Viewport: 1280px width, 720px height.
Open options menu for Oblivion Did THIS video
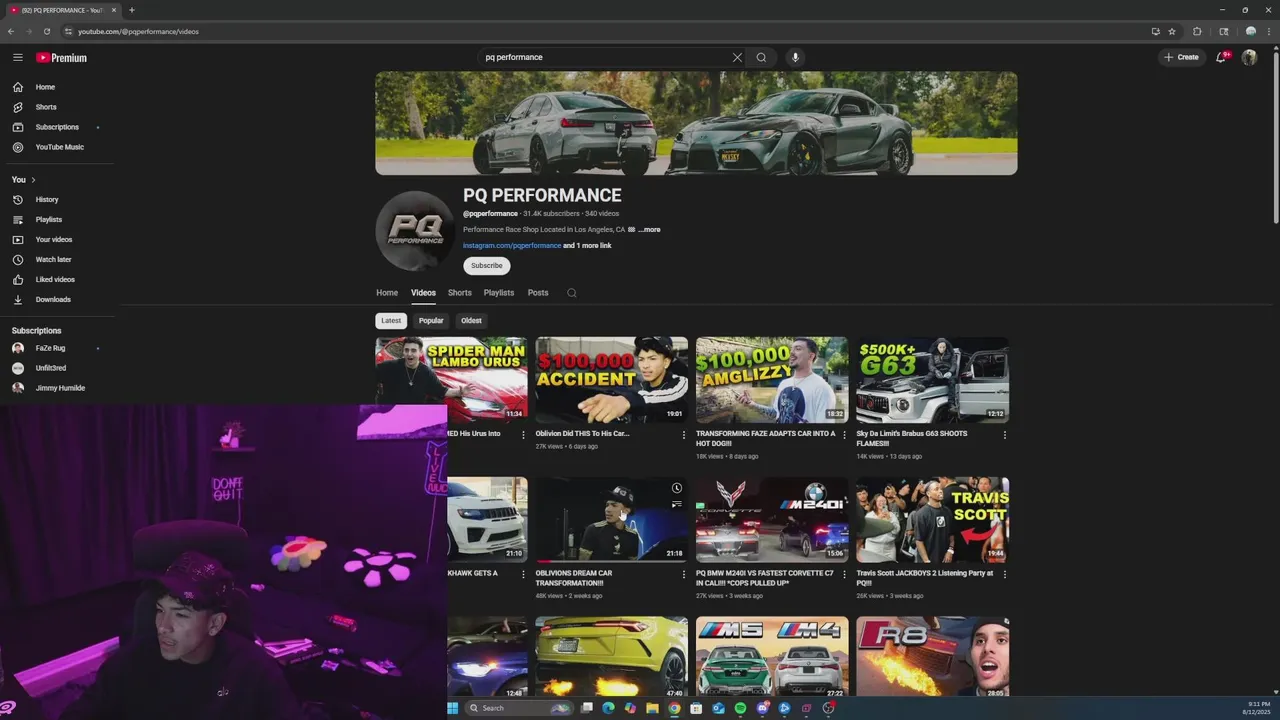pos(684,435)
